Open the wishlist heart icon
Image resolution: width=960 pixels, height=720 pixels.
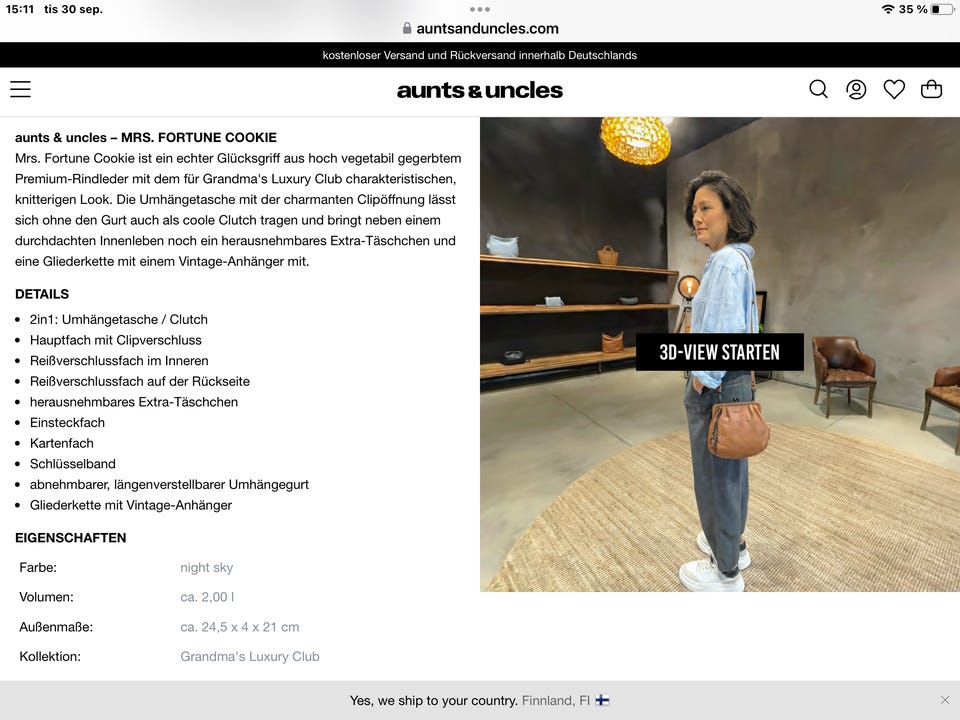(894, 89)
